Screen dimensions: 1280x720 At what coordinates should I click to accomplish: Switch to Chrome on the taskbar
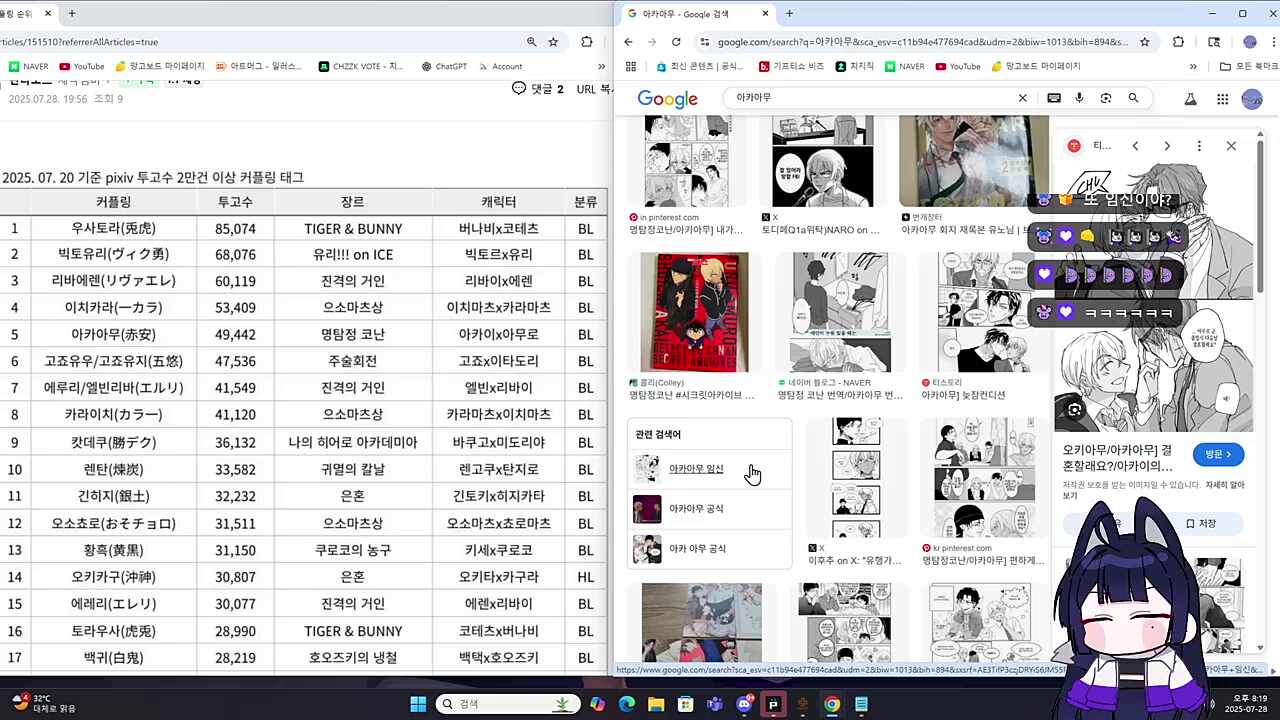pyautogui.click(x=832, y=704)
